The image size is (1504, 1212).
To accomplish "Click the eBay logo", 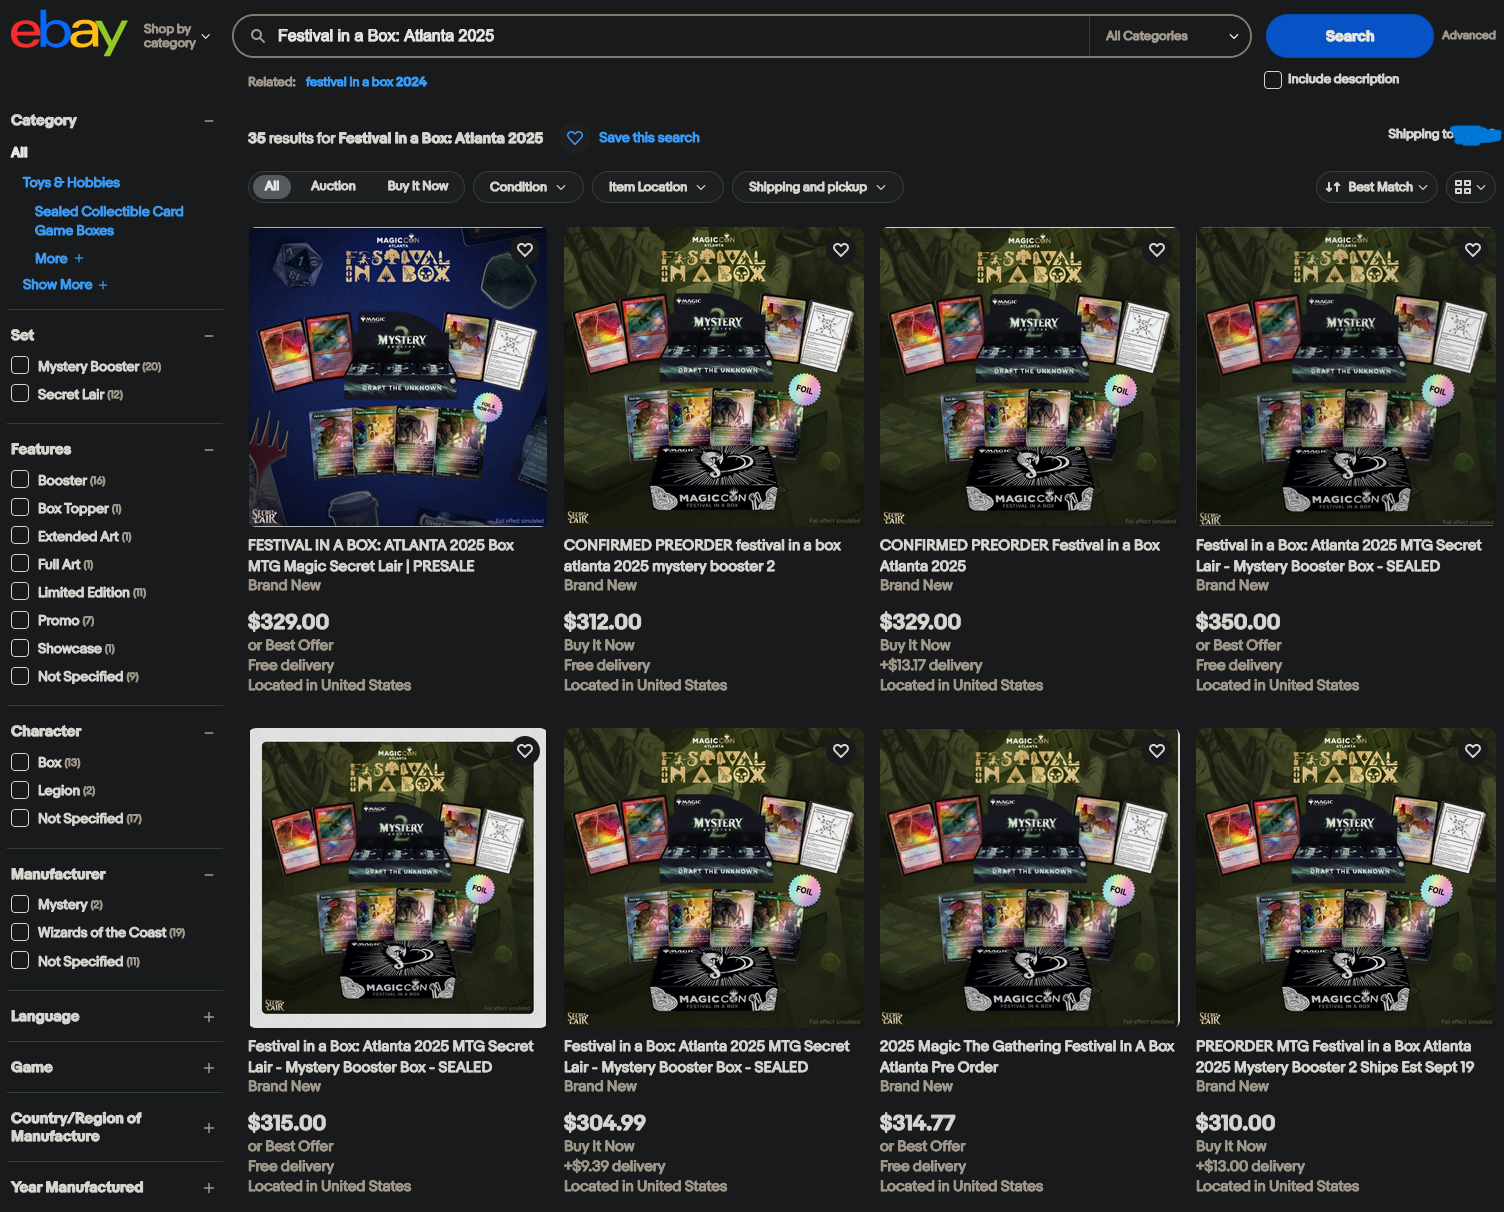I will pyautogui.click(x=68, y=34).
